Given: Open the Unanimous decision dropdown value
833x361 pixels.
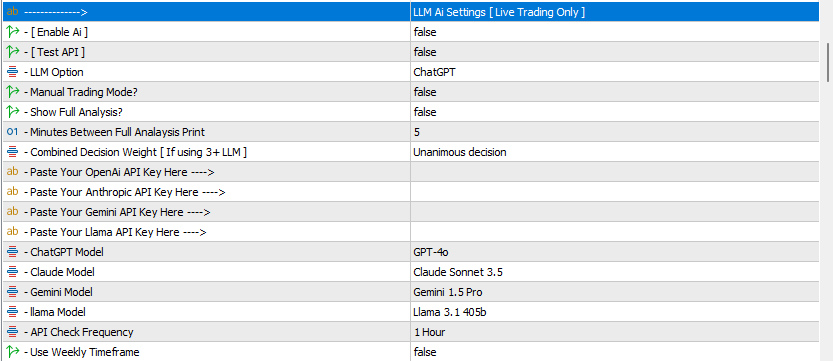Looking at the screenshot, I should 615,152.
